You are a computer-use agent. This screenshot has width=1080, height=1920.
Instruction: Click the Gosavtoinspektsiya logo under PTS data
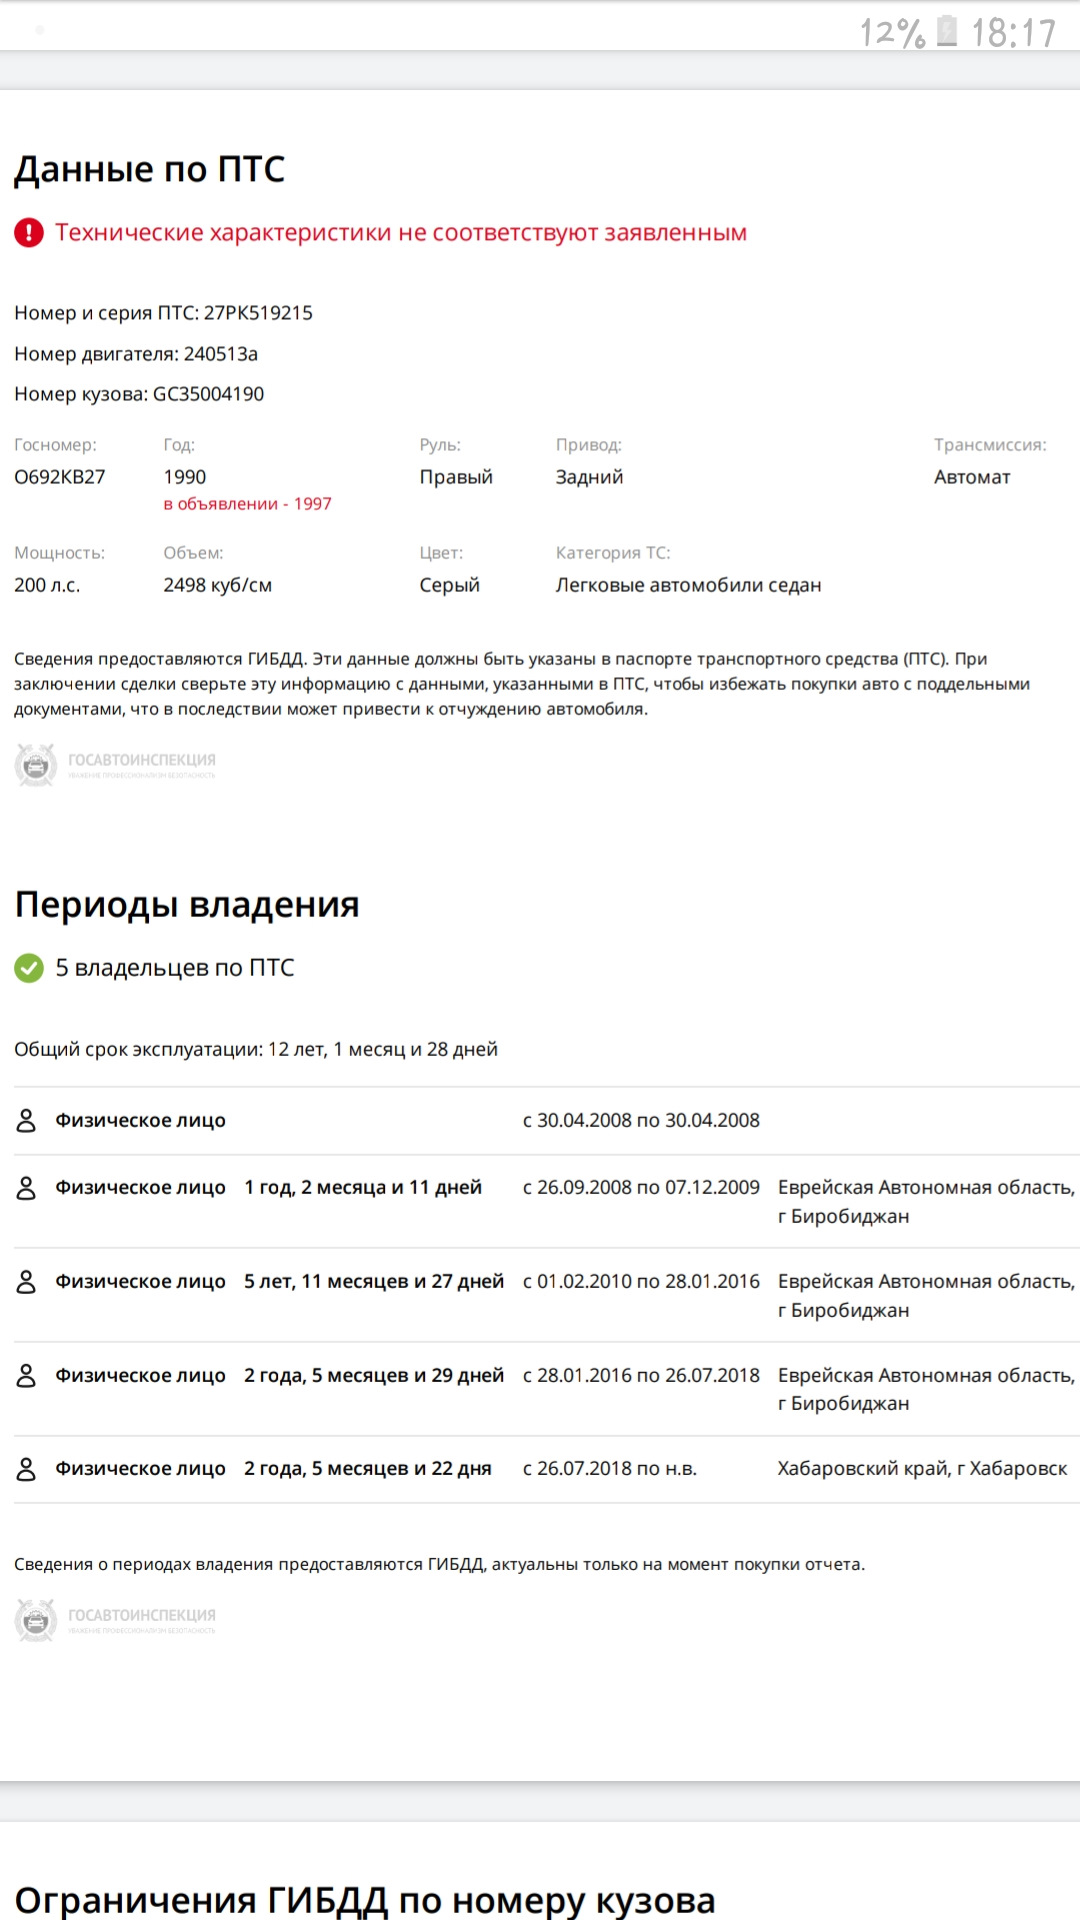point(115,765)
